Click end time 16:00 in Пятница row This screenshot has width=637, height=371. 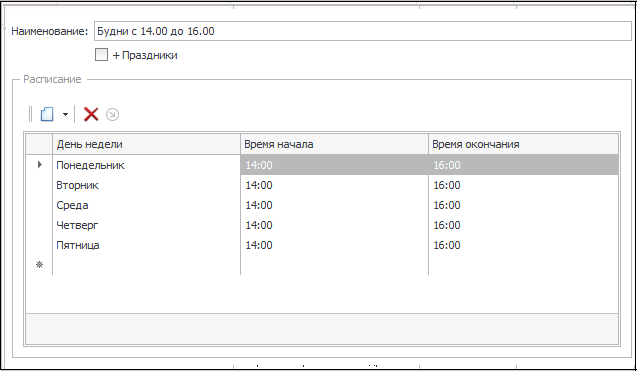pos(524,245)
